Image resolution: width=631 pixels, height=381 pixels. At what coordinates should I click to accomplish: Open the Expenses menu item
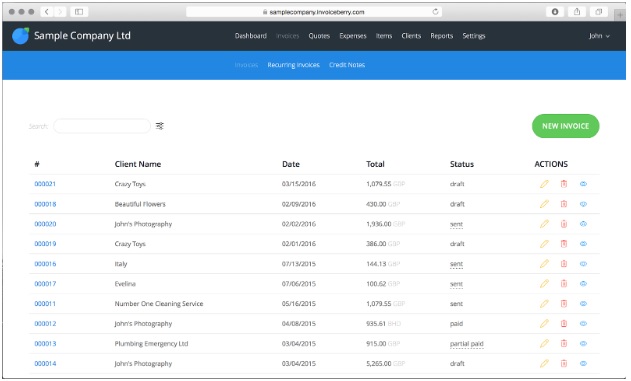[353, 36]
